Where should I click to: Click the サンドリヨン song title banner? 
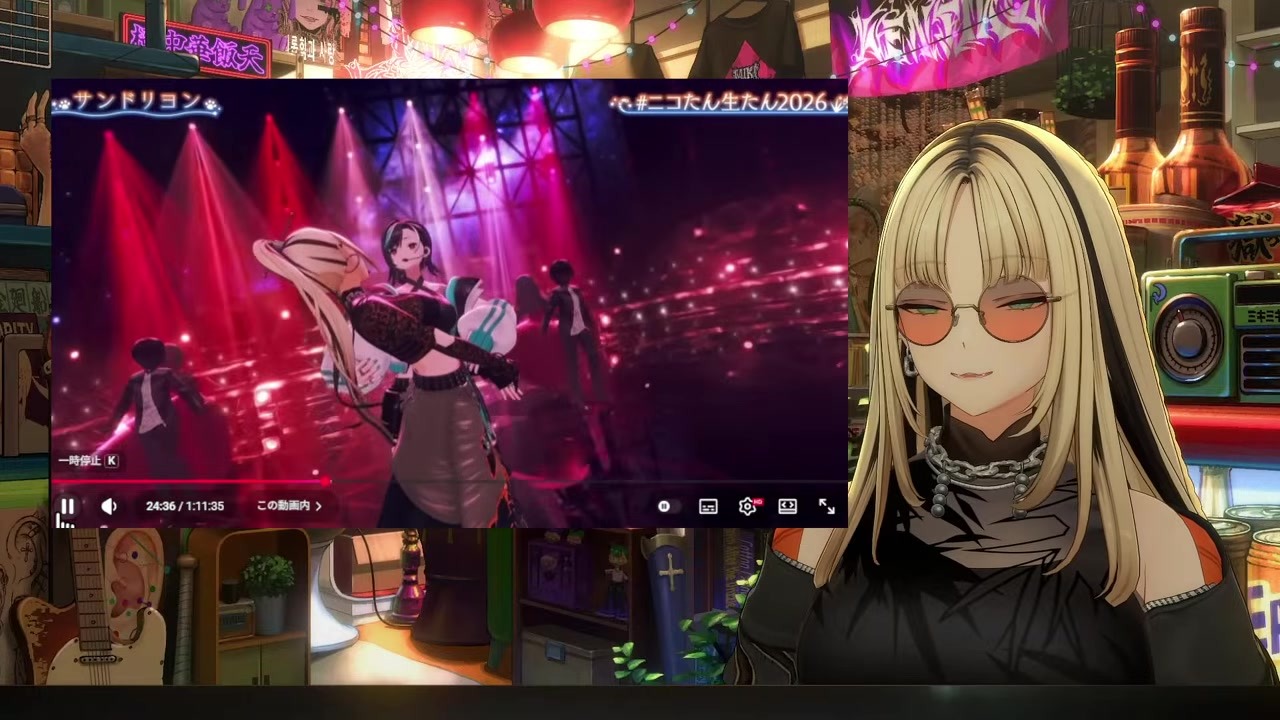136,102
